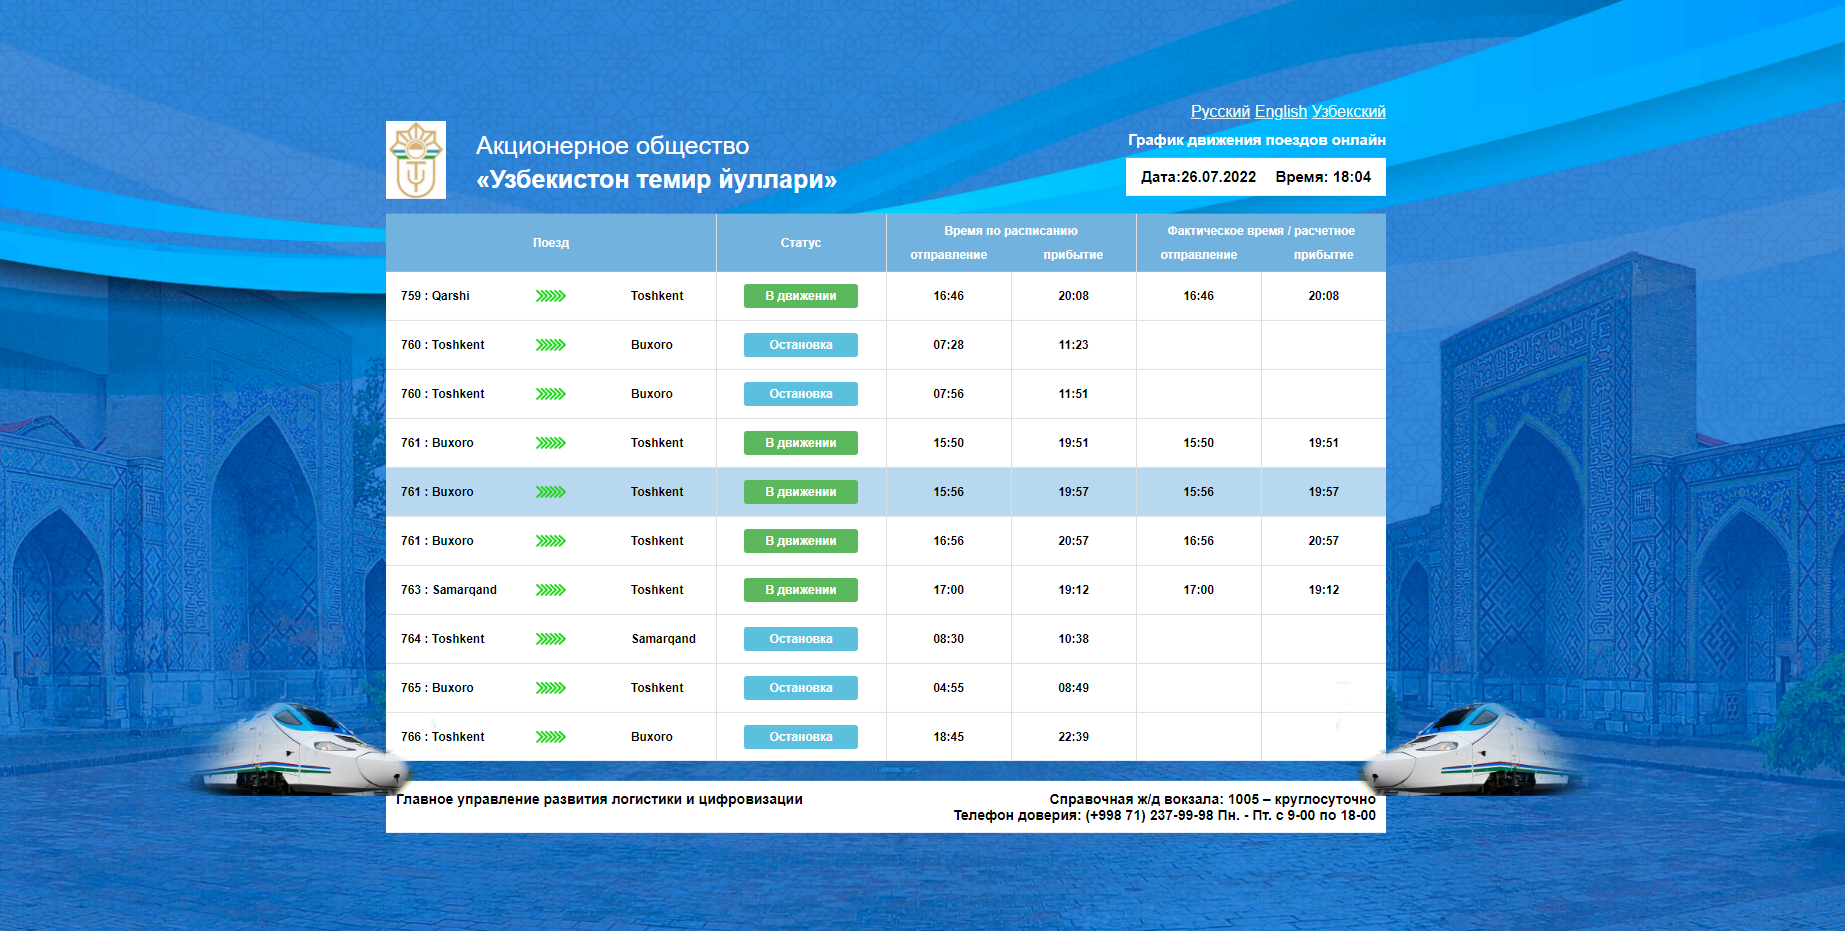
Task: Click the green arrows in the 766 Toshkent row
Action: 550,737
